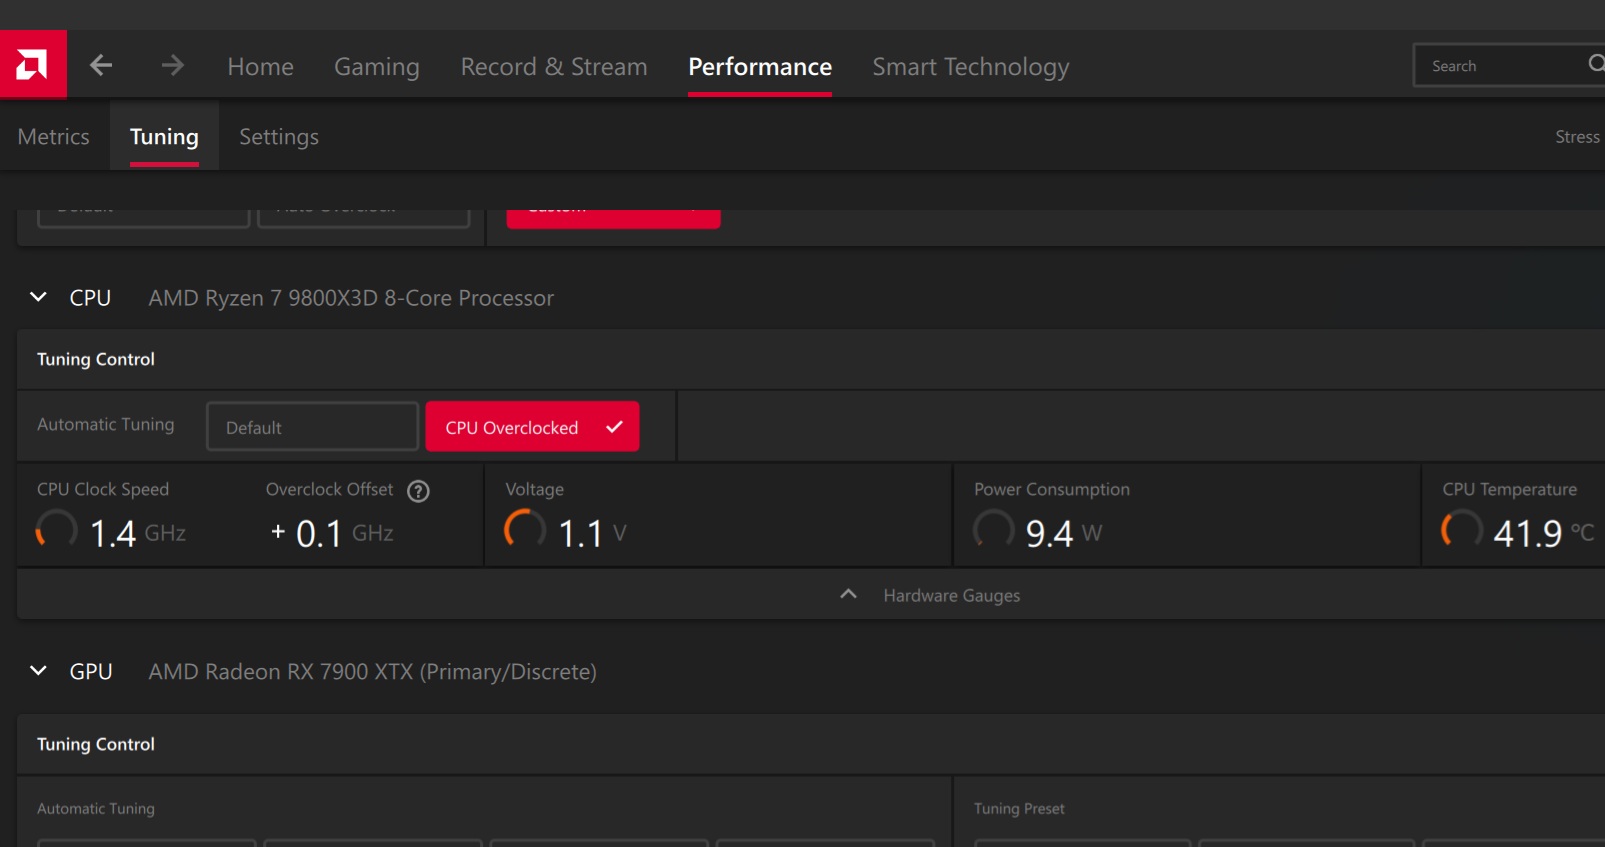The height and width of the screenshot is (847, 1605).
Task: Open the Stress test link
Action: pos(1578,137)
